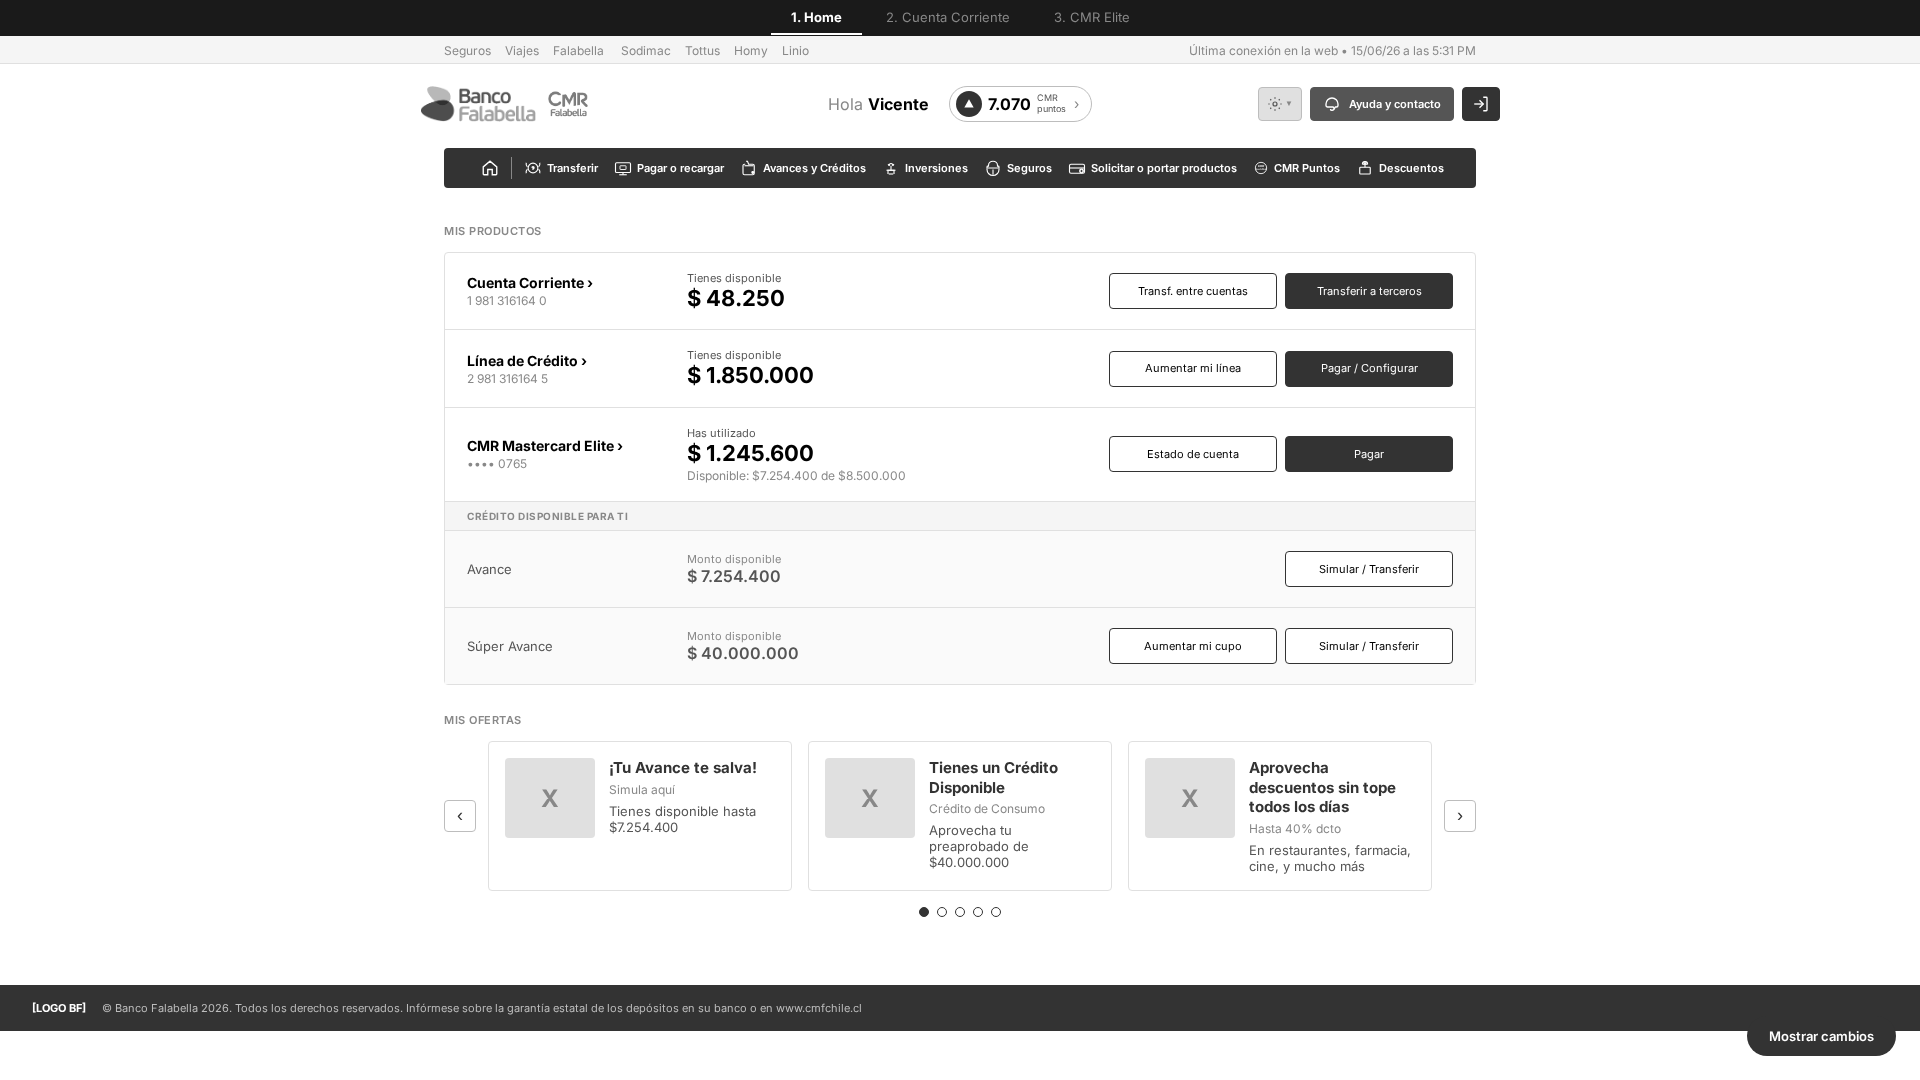Click the Descuentos icon in navbar

1365,168
